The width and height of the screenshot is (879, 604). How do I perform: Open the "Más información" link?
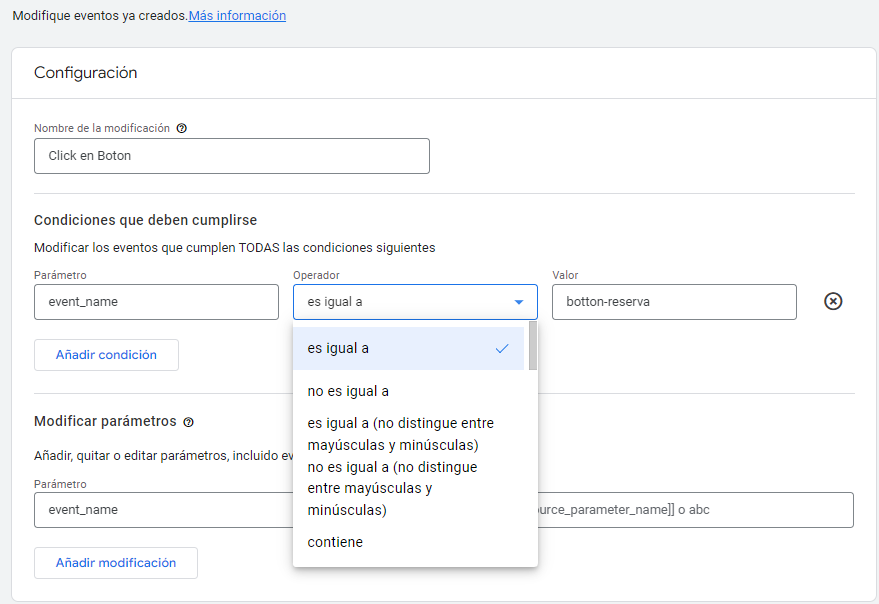[237, 16]
